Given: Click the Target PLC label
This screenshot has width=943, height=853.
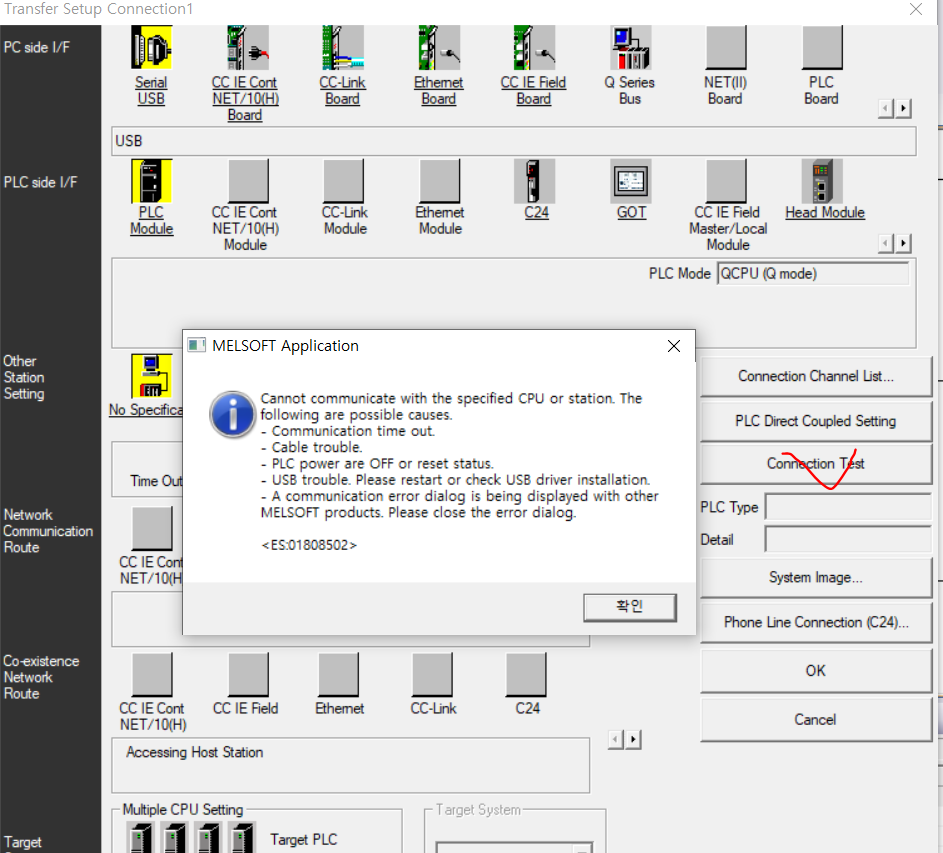Looking at the screenshot, I should coord(304,839).
